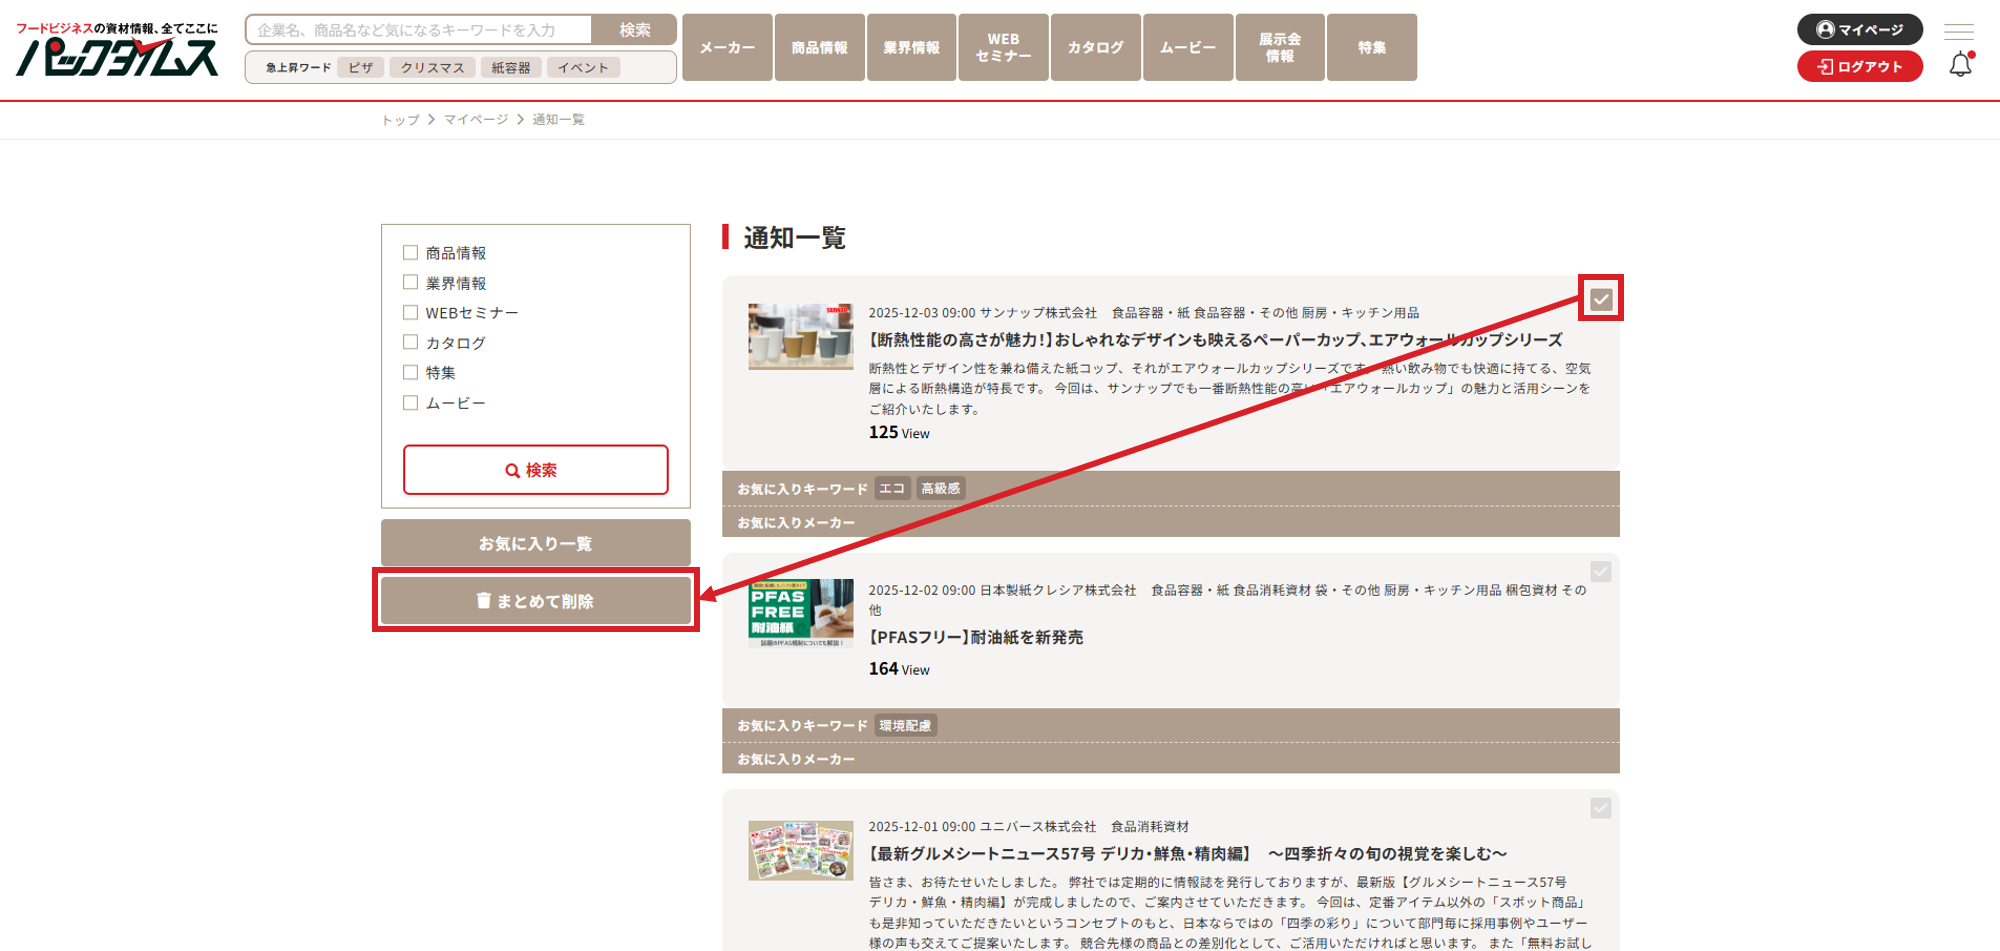Enable the 商品情報 filter checkbox
The width and height of the screenshot is (2000, 951).
(x=410, y=253)
